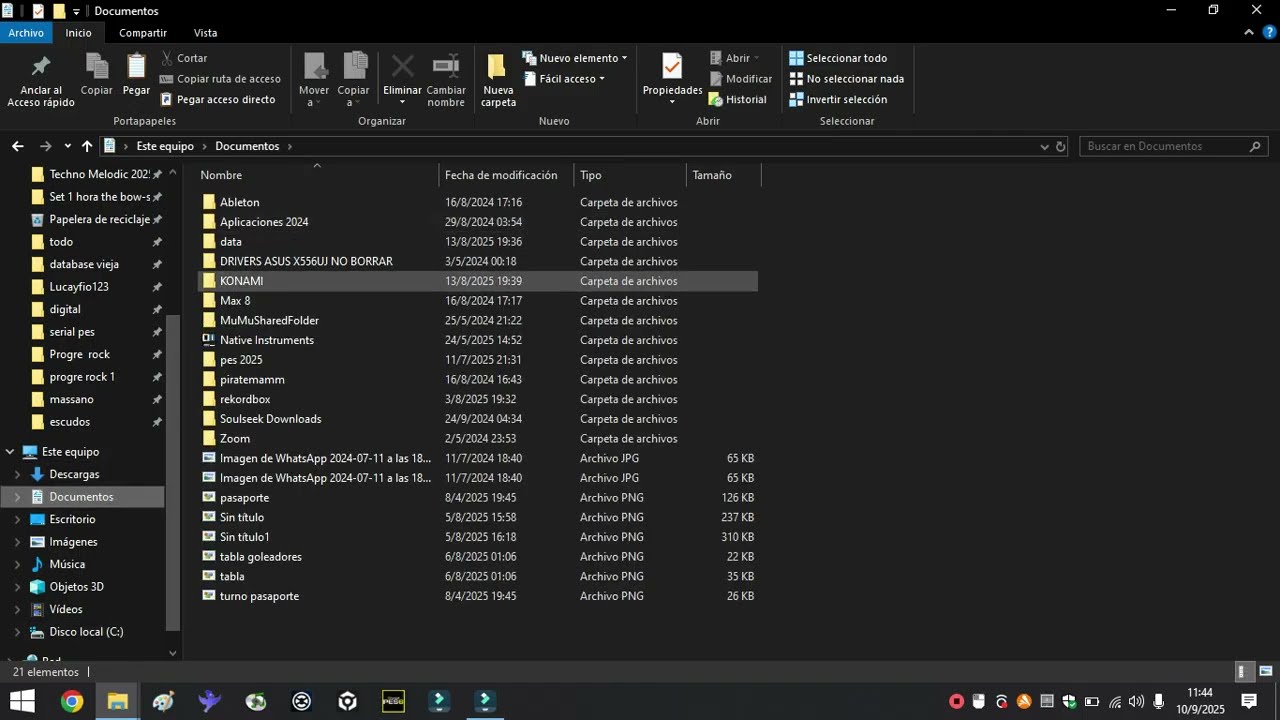The width and height of the screenshot is (1280, 720).
Task: Open the Mover a dropdown
Action: click(x=314, y=80)
